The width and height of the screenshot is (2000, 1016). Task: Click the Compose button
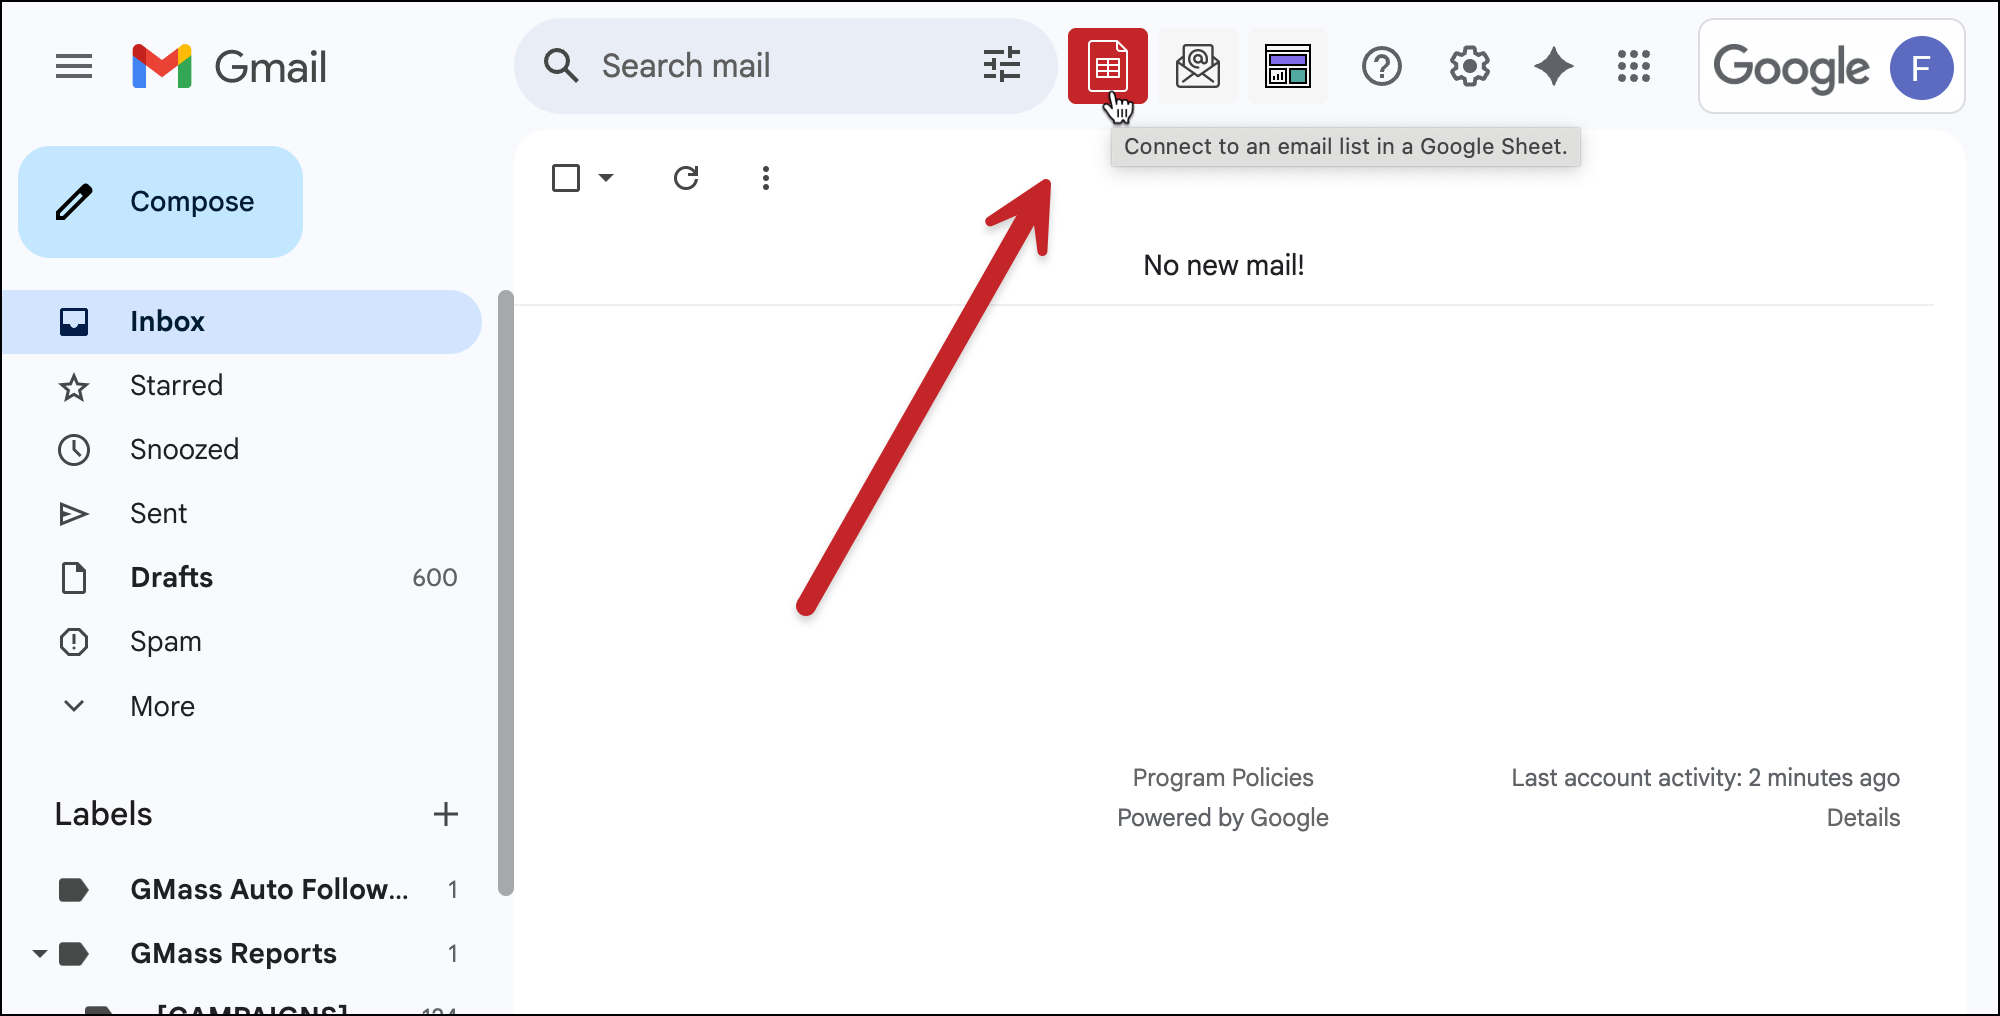161,202
